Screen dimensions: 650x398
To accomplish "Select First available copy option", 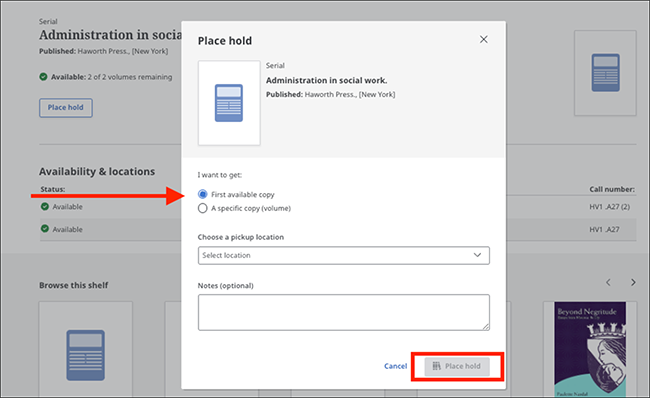I will [202, 194].
